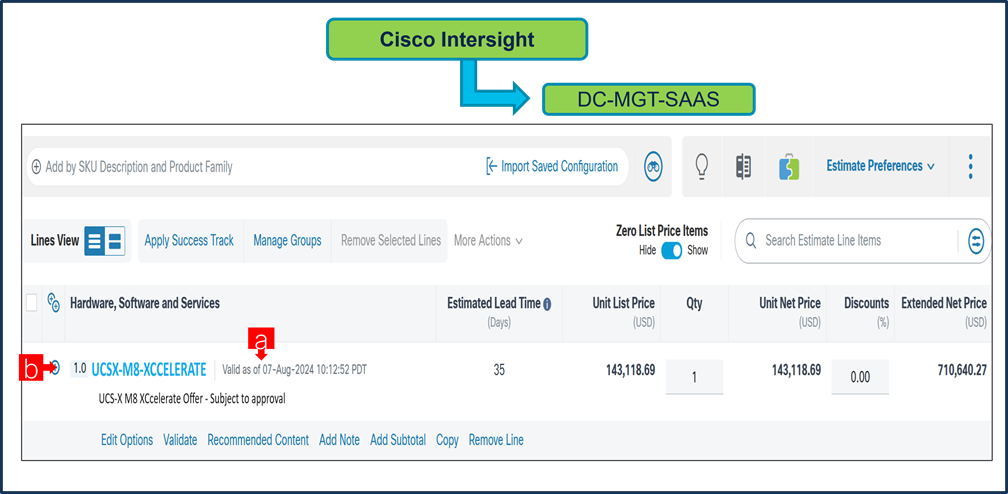Click the Hardware, Software and Services header
This screenshot has height=494, width=1008.
pyautogui.click(x=145, y=303)
